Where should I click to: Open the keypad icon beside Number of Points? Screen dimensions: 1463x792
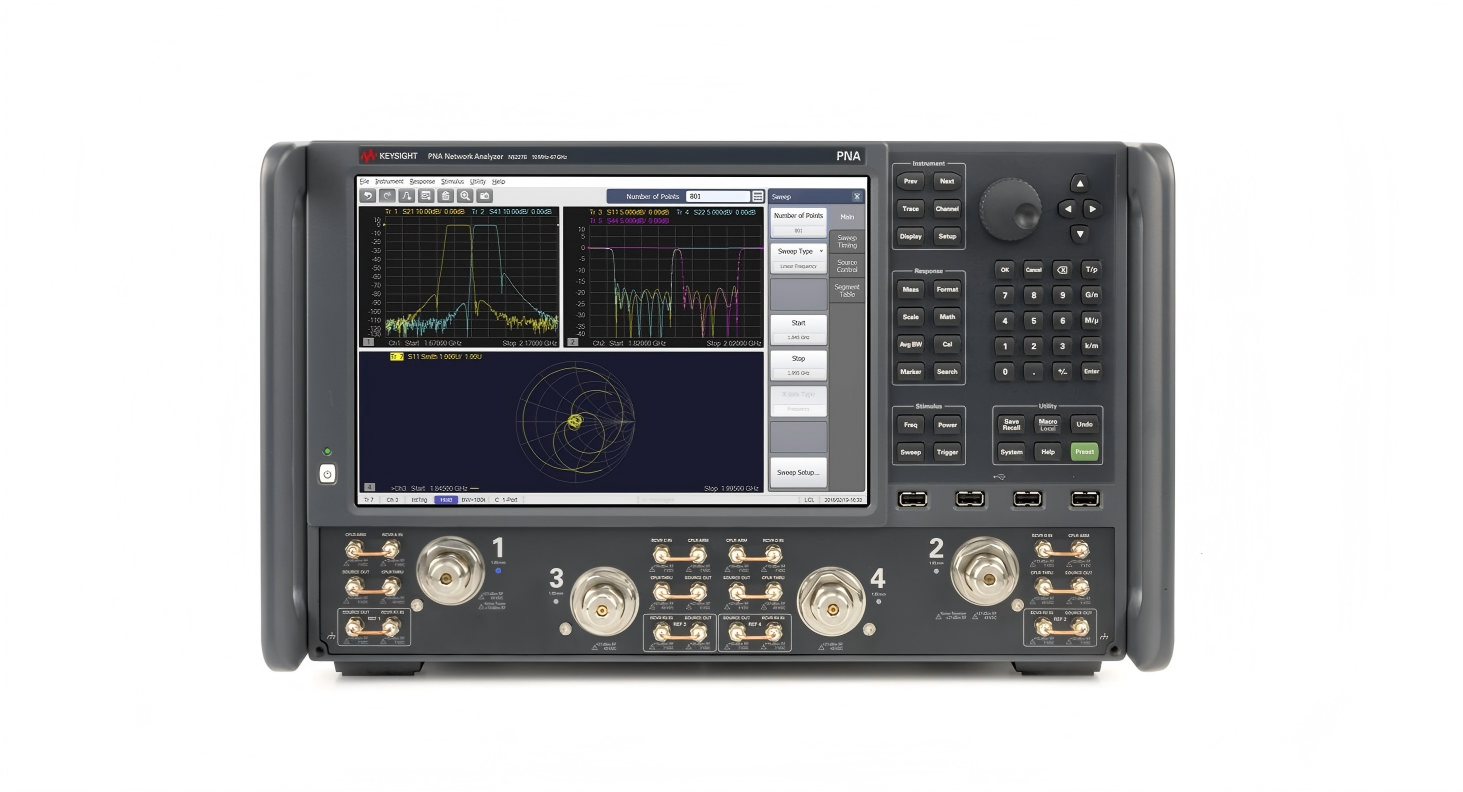[758, 197]
